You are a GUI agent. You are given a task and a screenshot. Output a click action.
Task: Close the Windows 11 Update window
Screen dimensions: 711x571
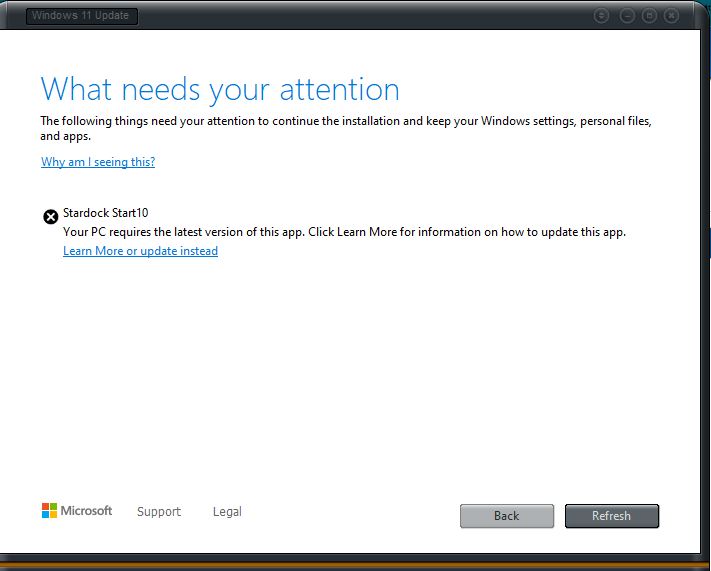[x=672, y=16]
